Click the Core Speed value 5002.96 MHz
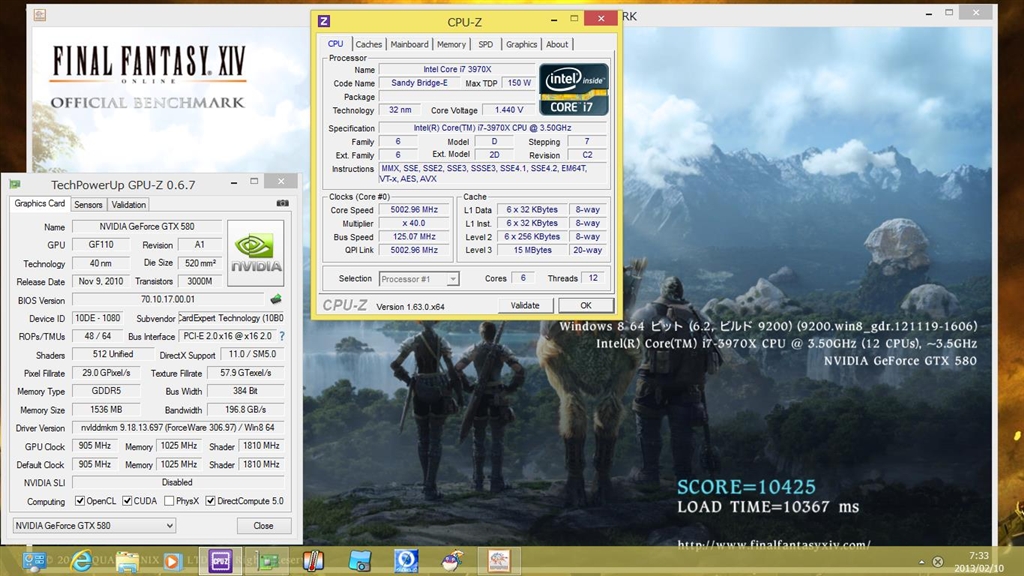Screen dimensions: 1024x576 (414, 210)
